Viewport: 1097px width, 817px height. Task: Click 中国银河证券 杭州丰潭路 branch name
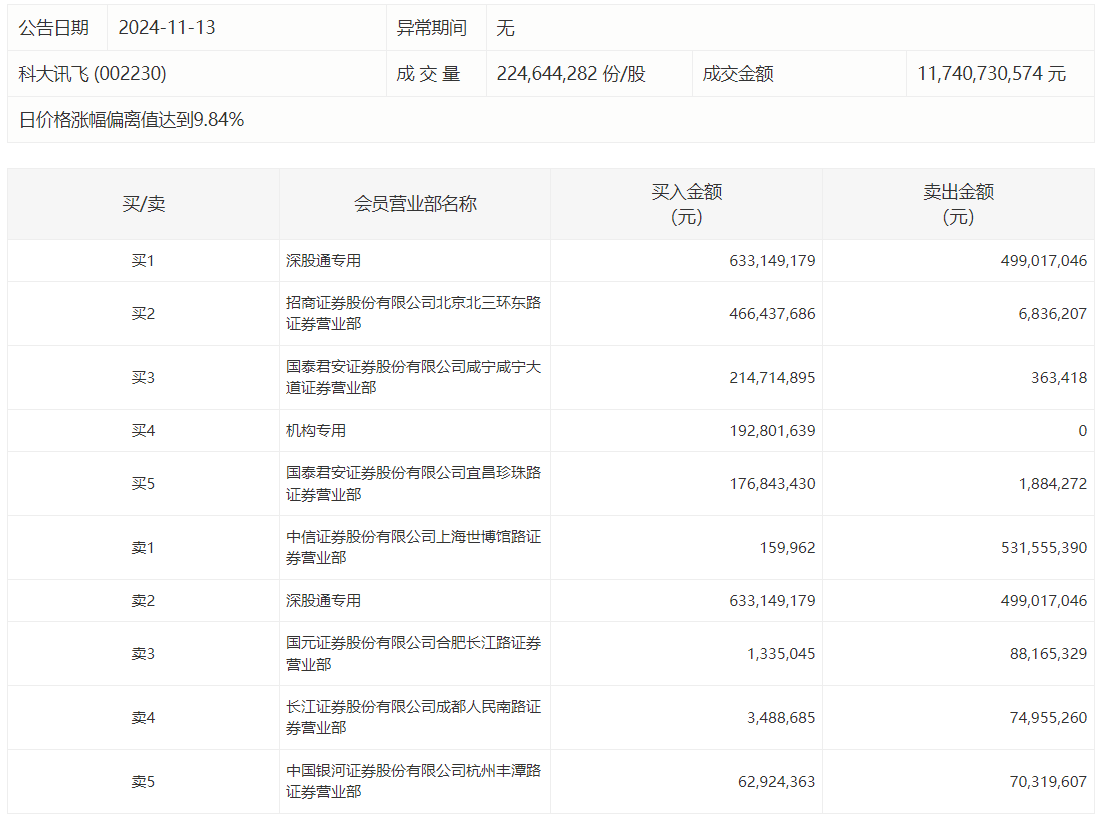[413, 781]
